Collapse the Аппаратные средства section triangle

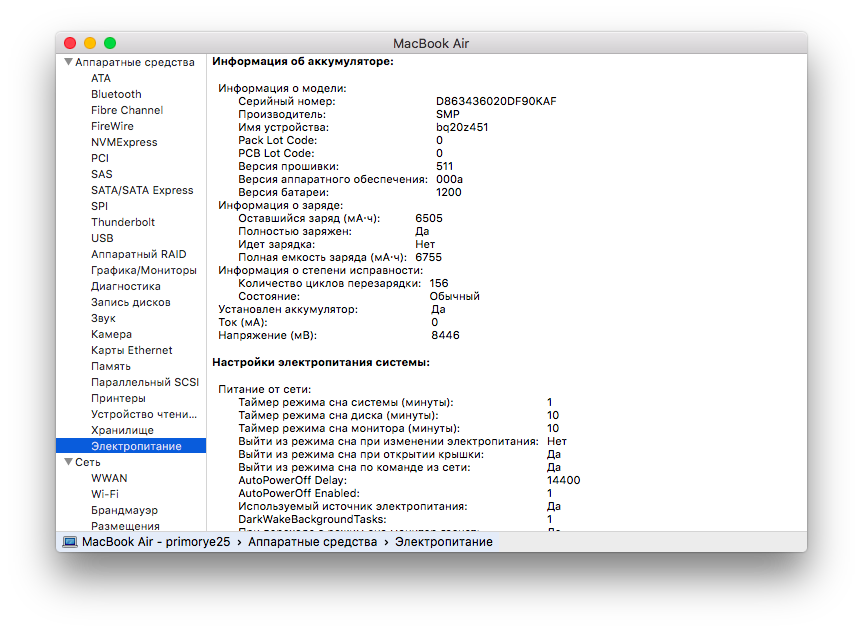coord(67,62)
